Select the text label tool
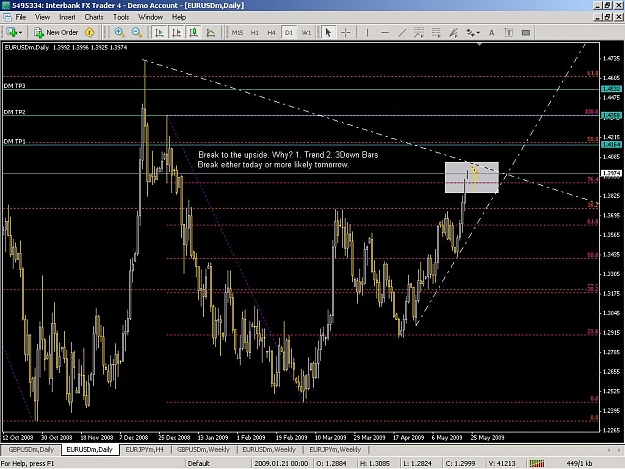 (x=509, y=33)
